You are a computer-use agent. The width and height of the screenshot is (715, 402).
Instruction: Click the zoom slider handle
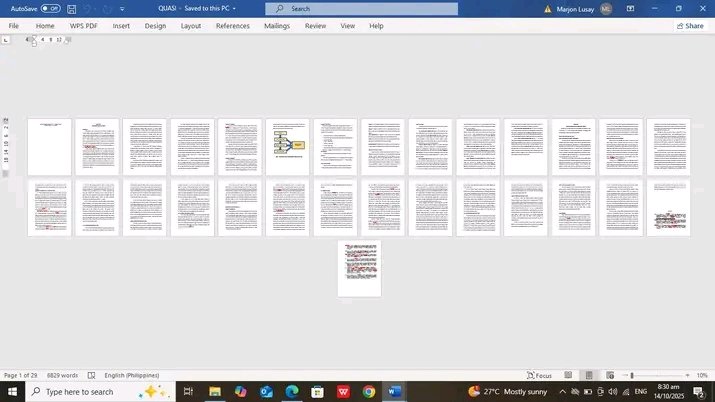[x=632, y=375]
